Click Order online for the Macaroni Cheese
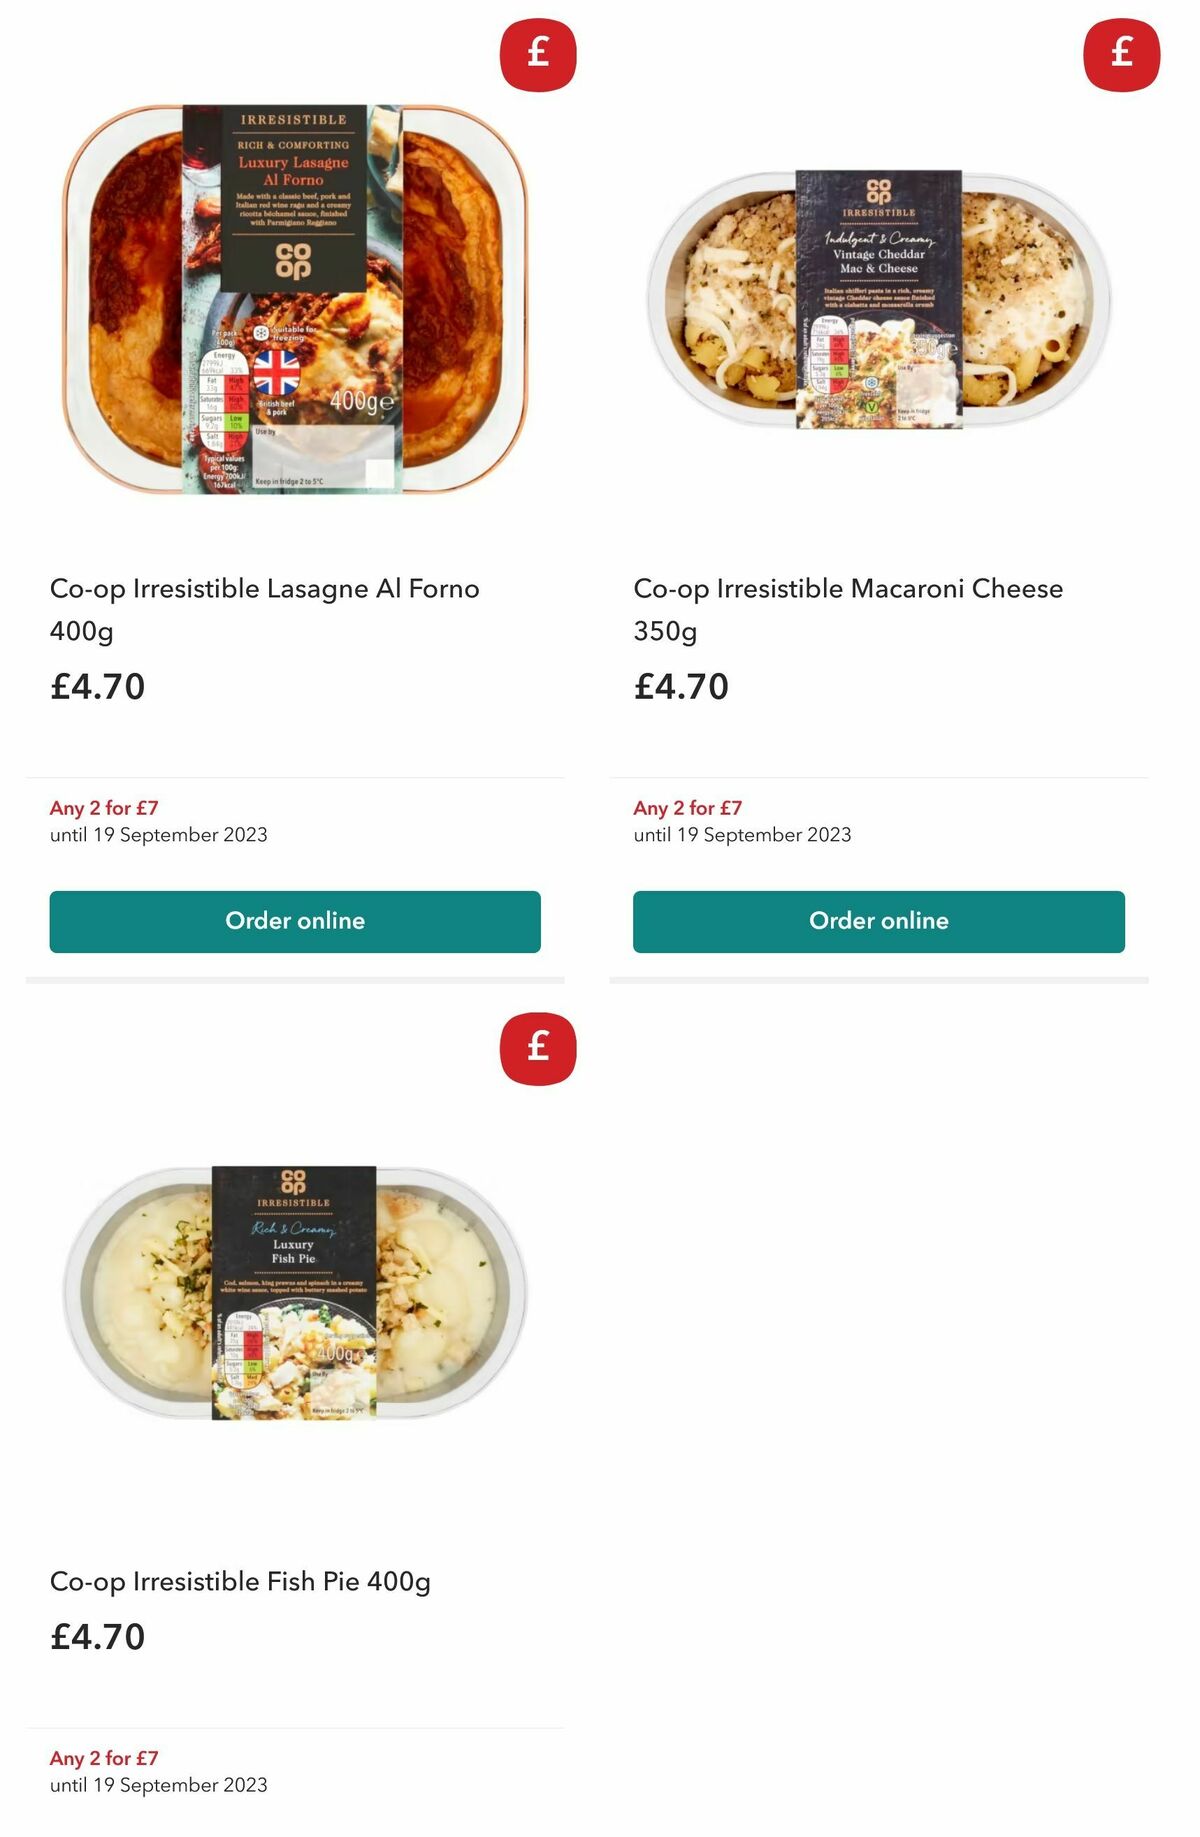Screen dimensions: 1200x1837 click(x=877, y=920)
